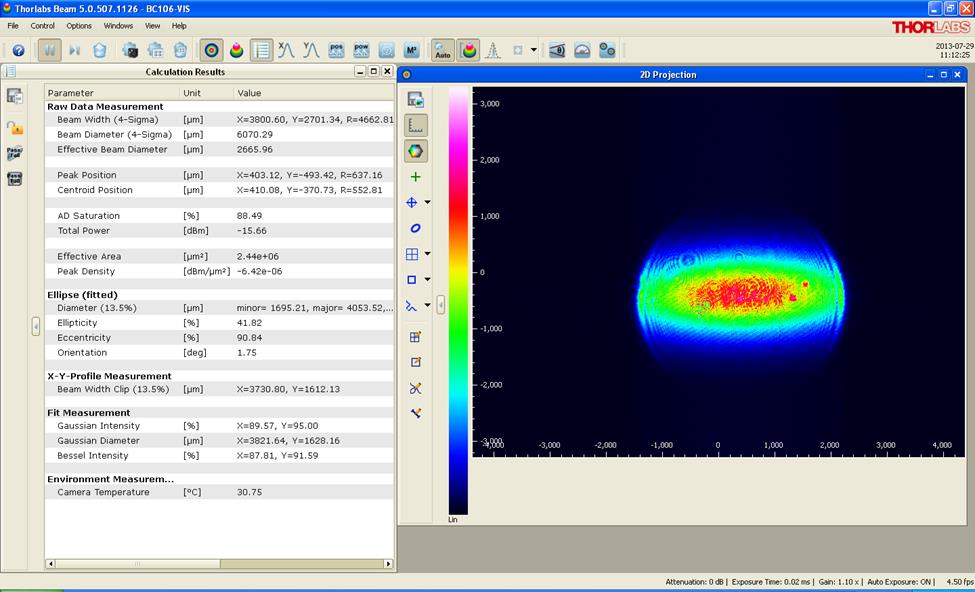The width and height of the screenshot is (975, 592).
Task: Toggle the Calculation Results window button
Action: click(x=262, y=50)
